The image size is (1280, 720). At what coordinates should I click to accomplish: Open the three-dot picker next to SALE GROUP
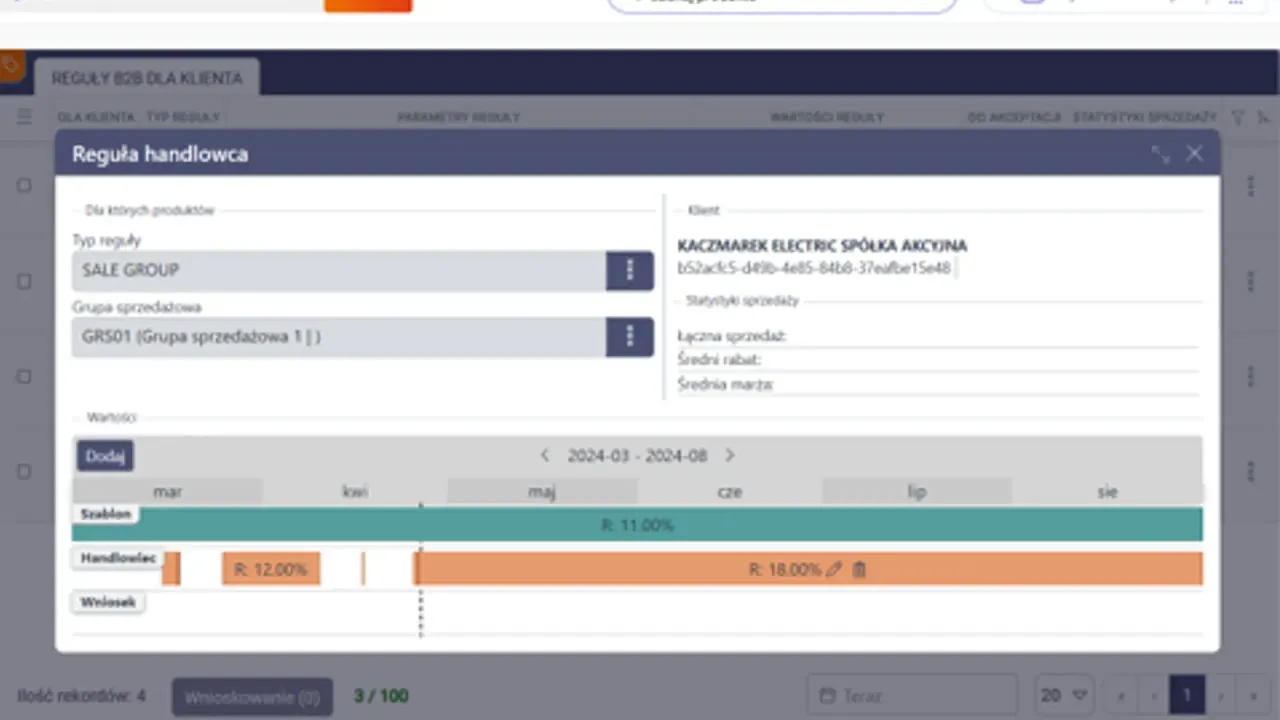click(630, 270)
